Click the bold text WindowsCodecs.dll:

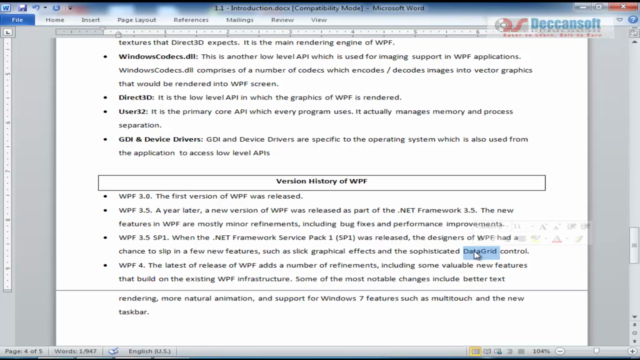coord(158,57)
